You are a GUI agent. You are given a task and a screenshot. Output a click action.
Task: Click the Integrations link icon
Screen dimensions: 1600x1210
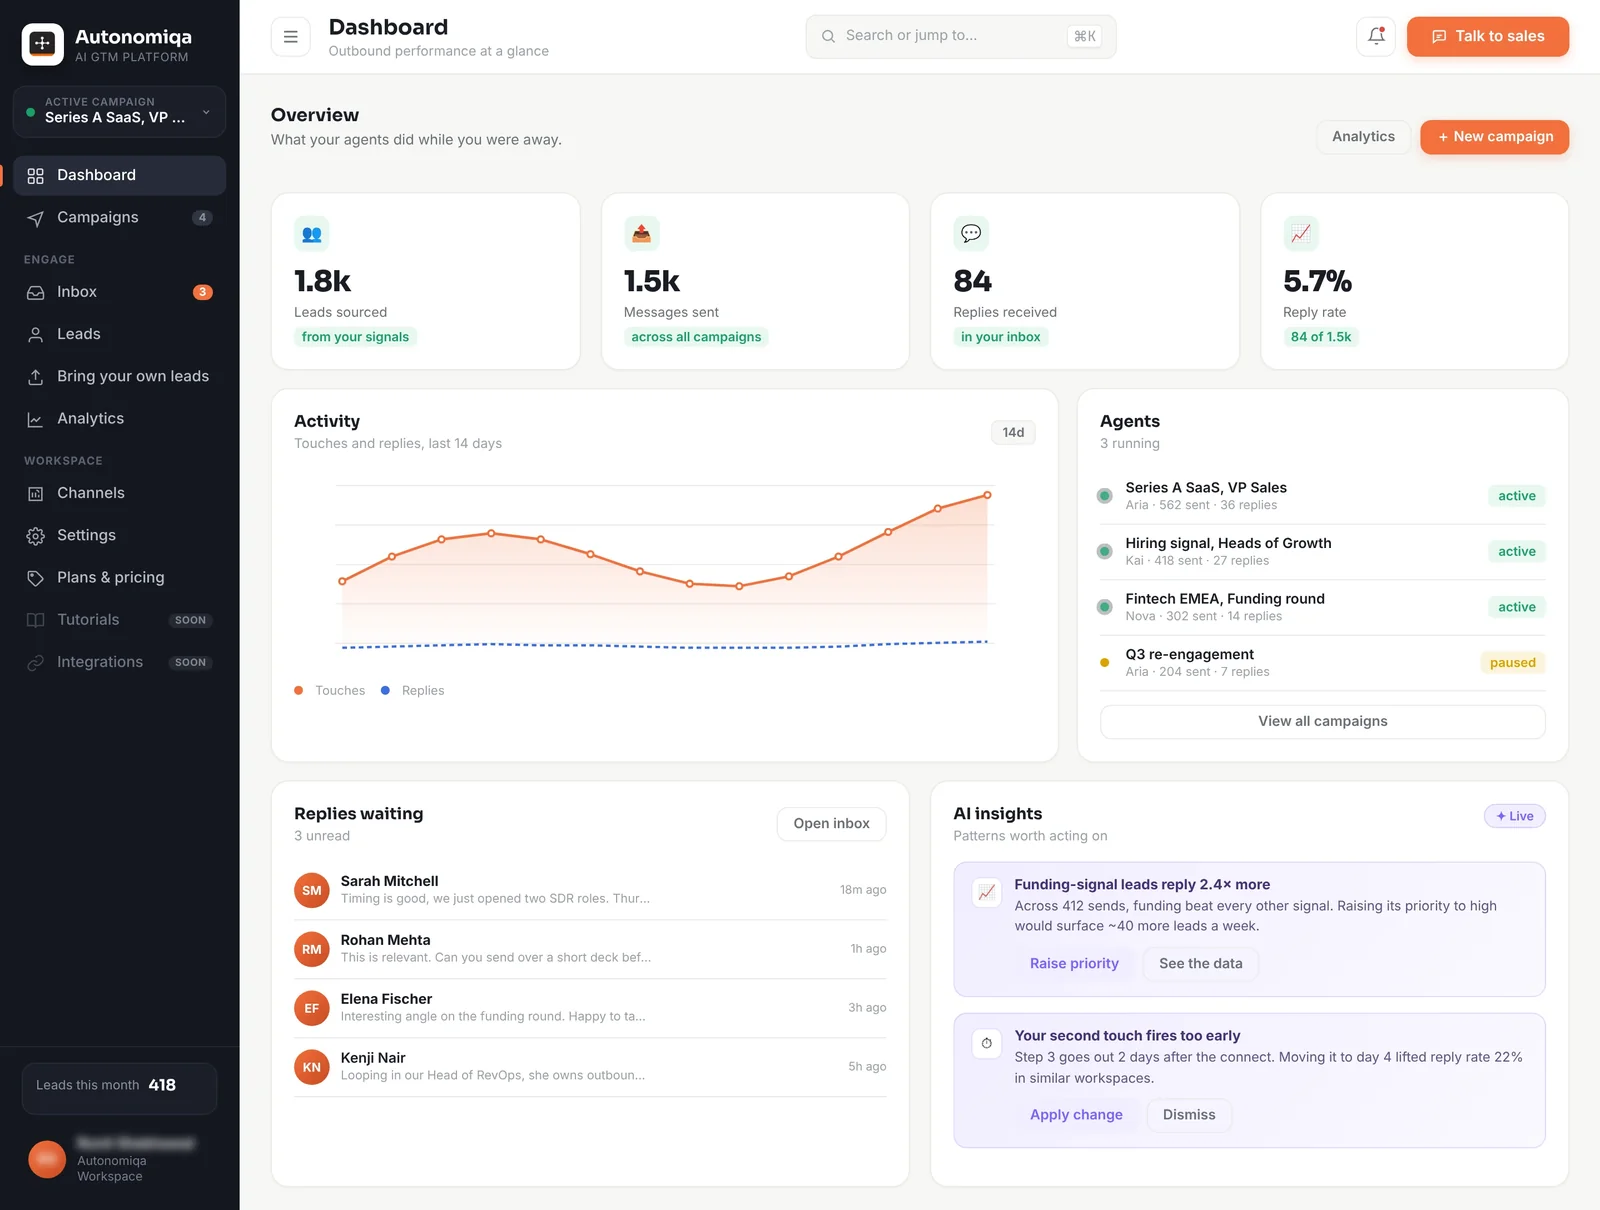[36, 662]
